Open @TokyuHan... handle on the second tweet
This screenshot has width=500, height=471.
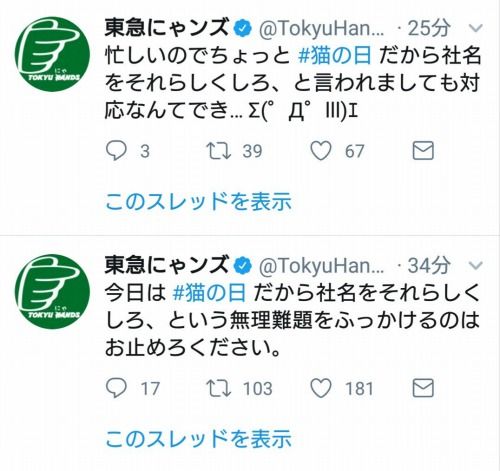(322, 266)
